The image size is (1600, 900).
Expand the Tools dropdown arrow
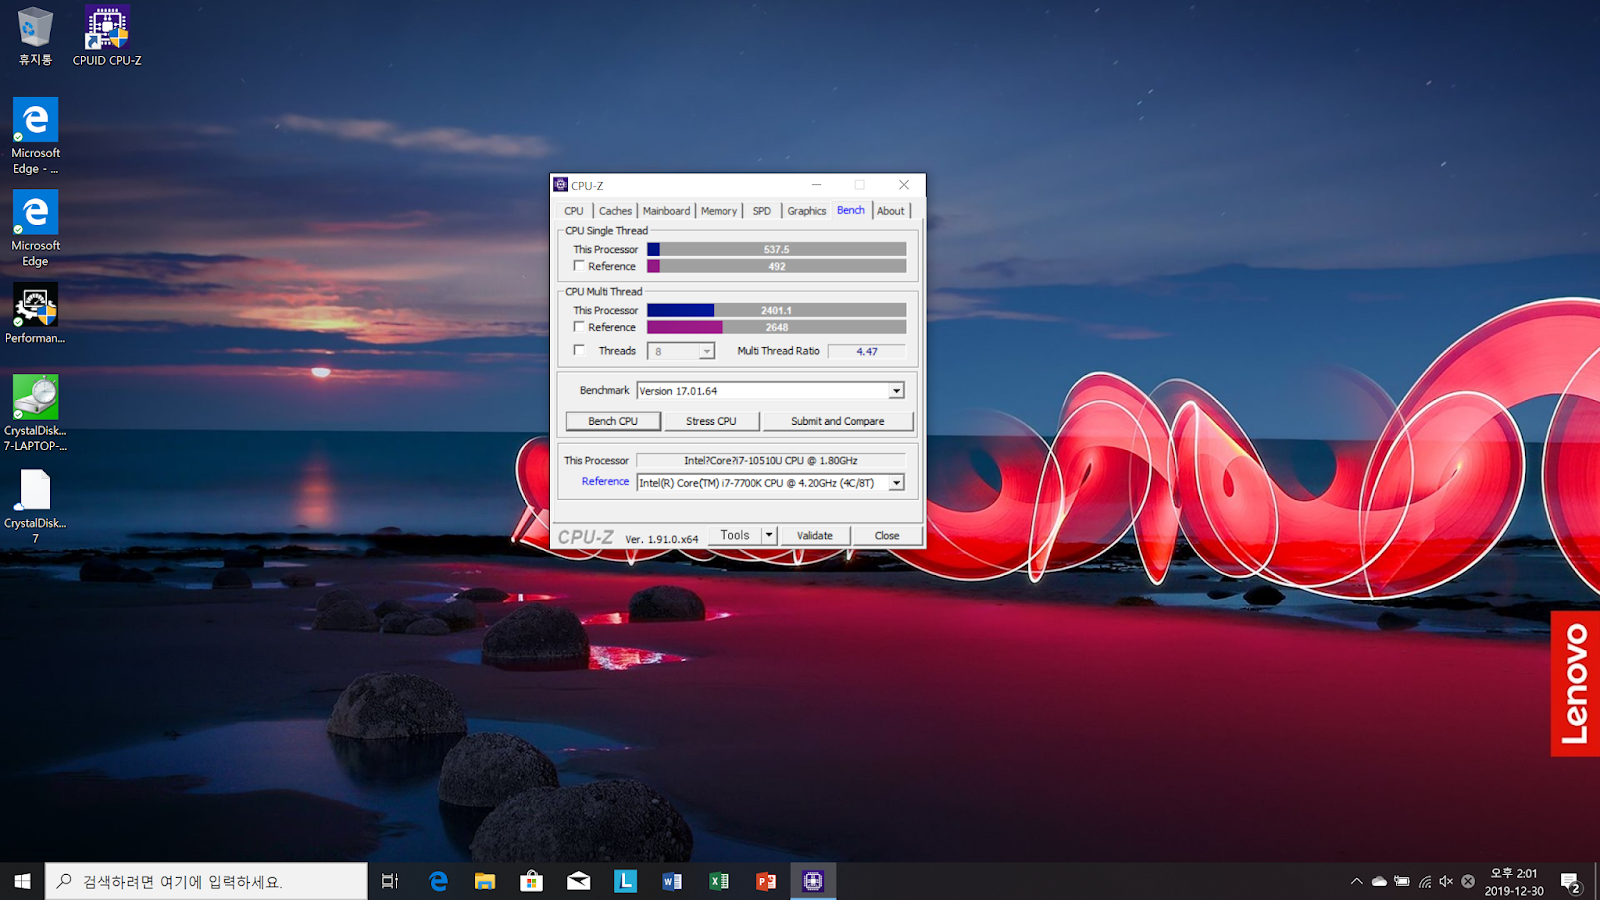769,535
